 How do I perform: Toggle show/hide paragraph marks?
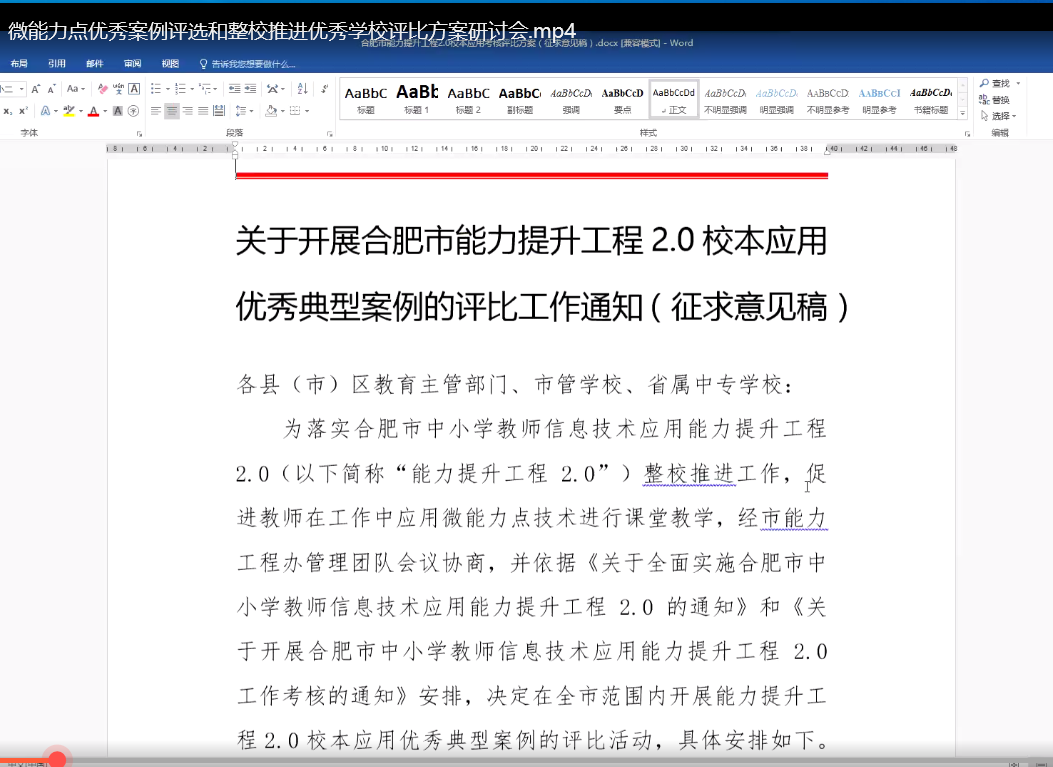(x=324, y=89)
